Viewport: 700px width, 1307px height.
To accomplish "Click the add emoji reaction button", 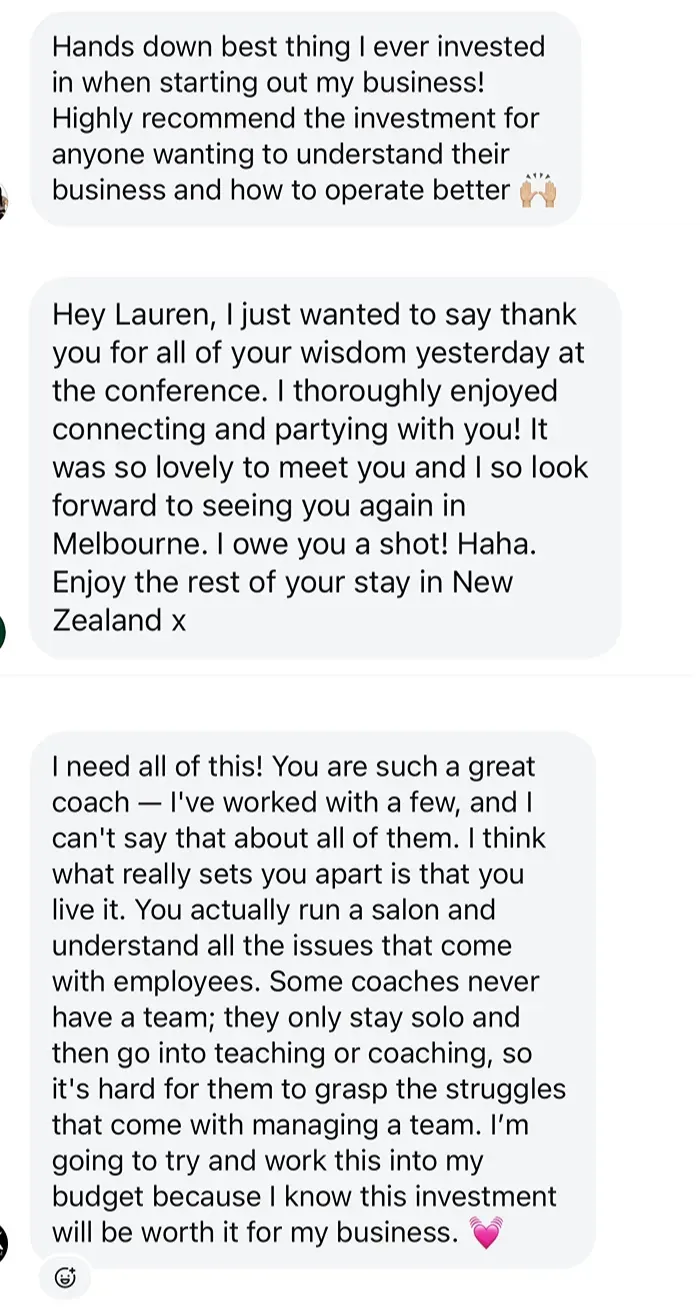I will (66, 1276).
